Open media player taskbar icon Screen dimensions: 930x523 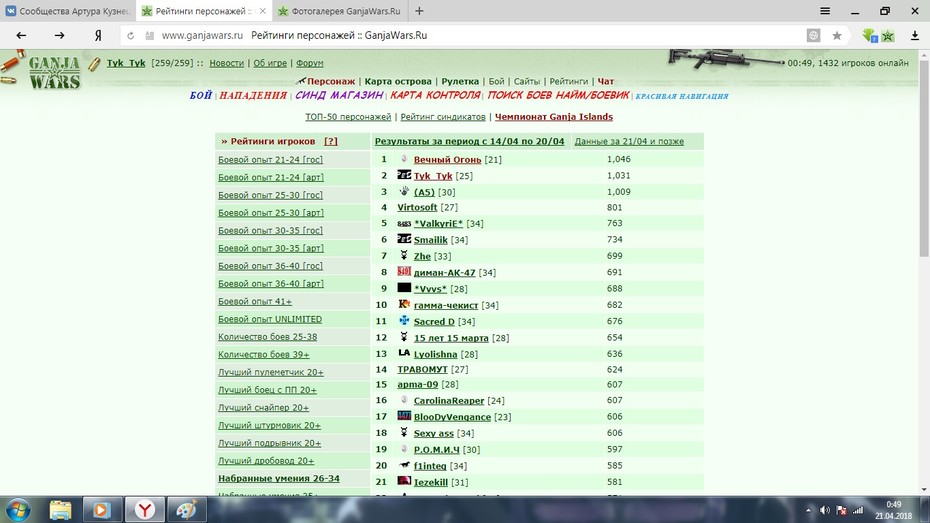pyautogui.click(x=101, y=509)
